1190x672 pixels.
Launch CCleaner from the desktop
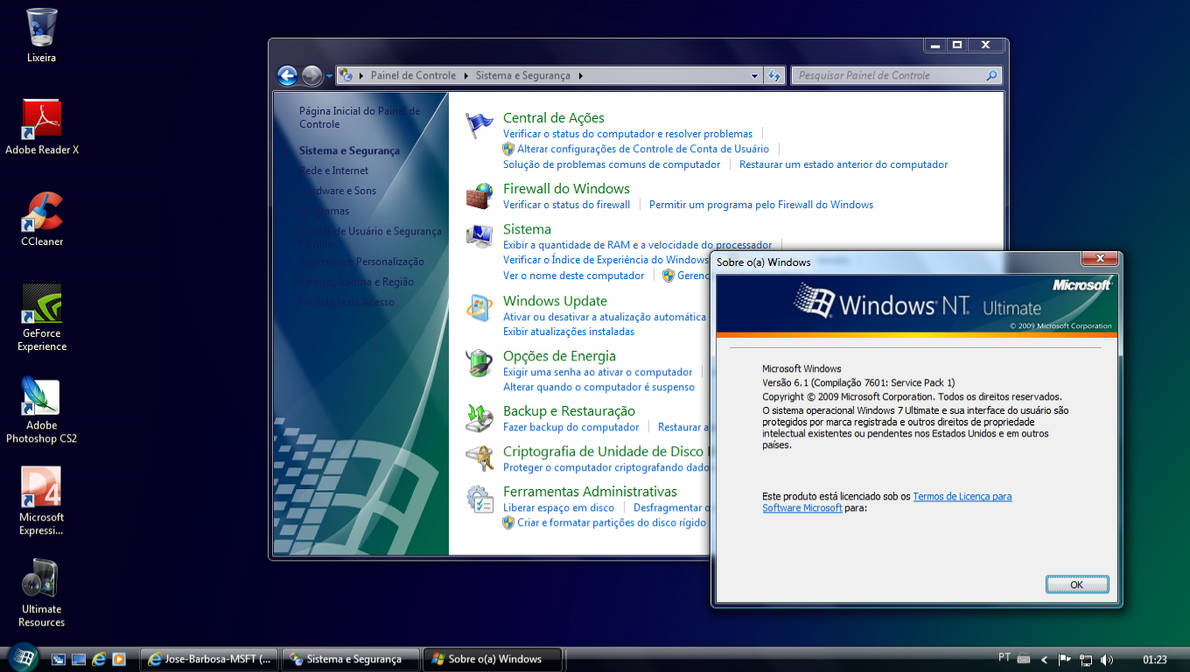40,212
